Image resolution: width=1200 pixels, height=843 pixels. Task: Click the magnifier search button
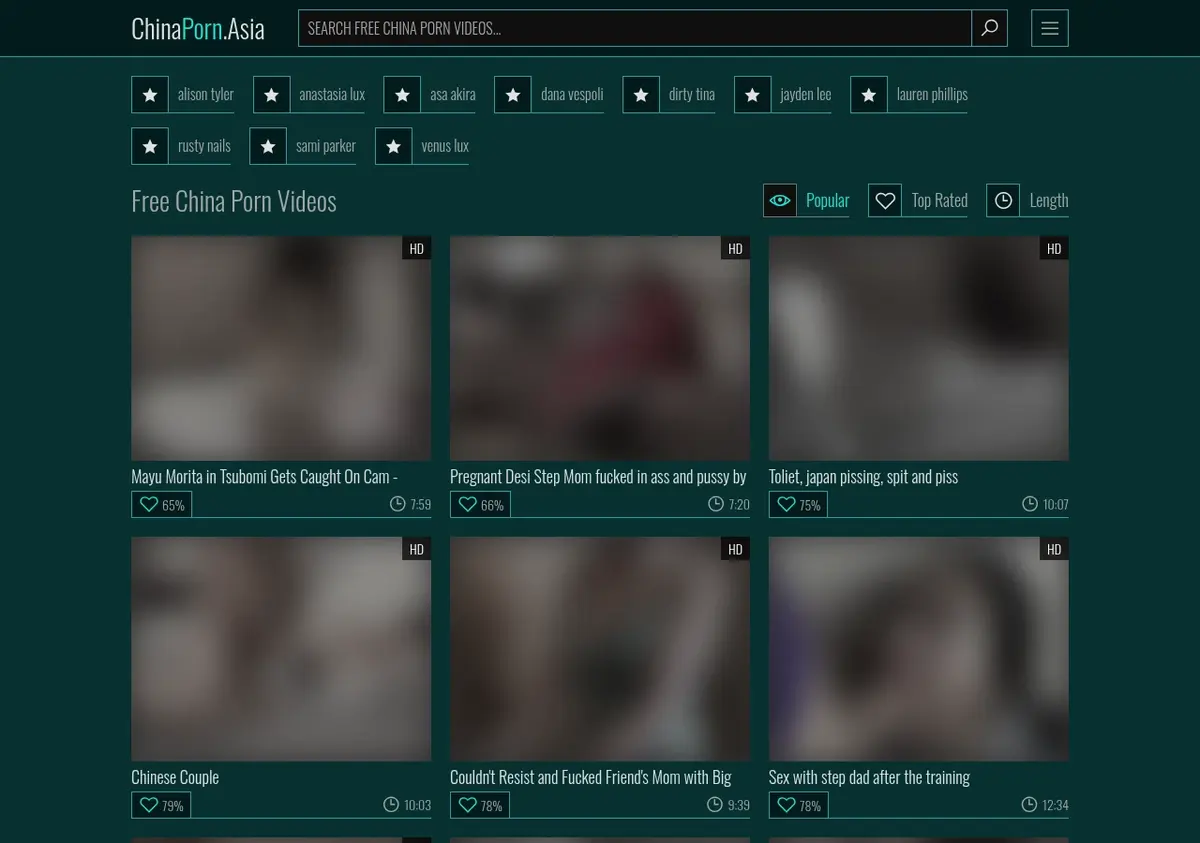pyautogui.click(x=989, y=28)
